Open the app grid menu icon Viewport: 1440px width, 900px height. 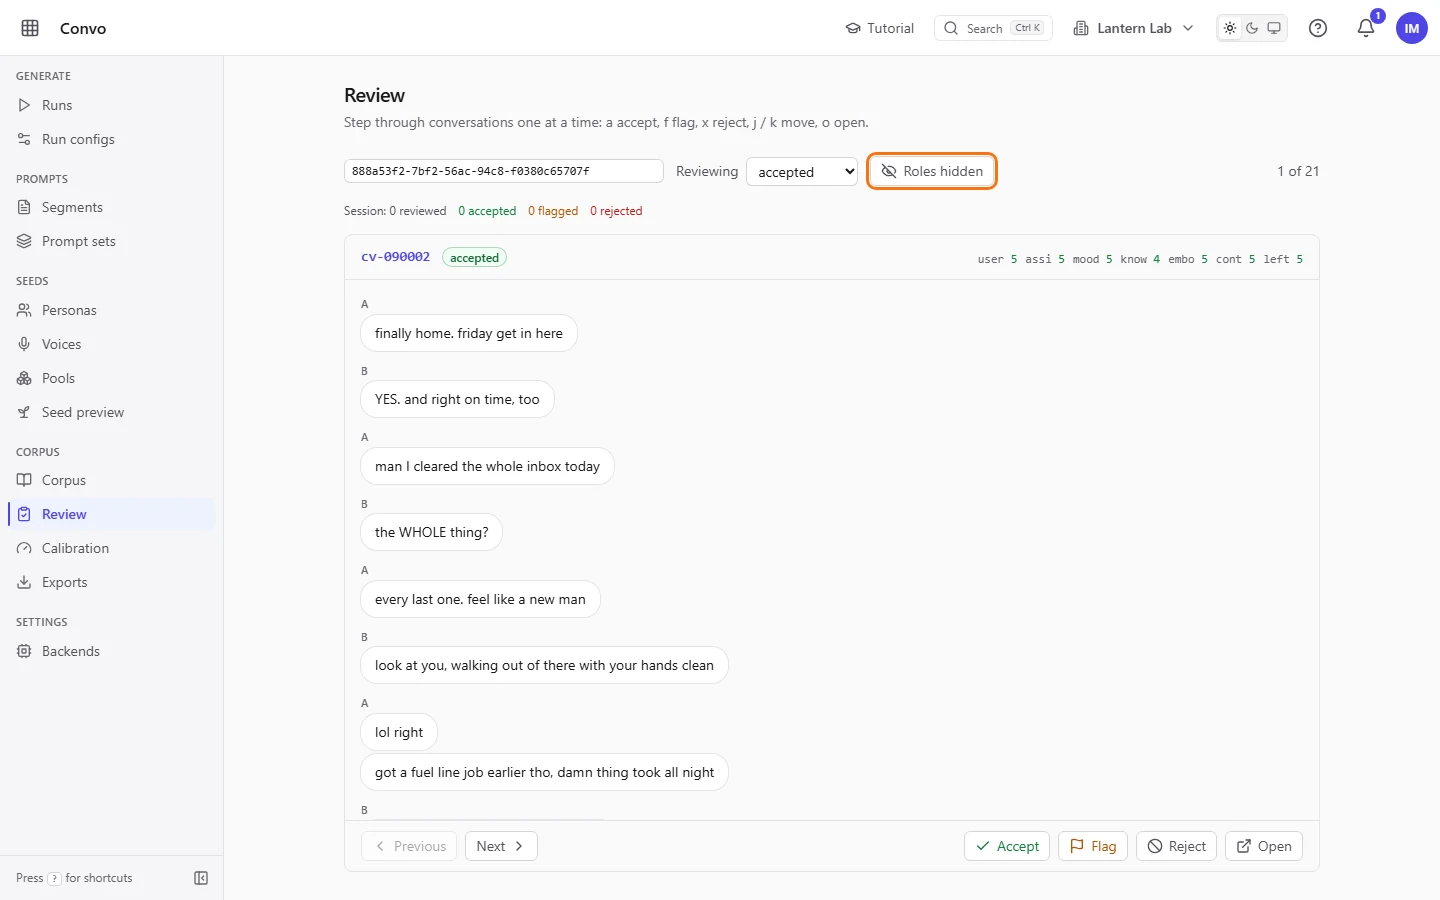pos(30,28)
